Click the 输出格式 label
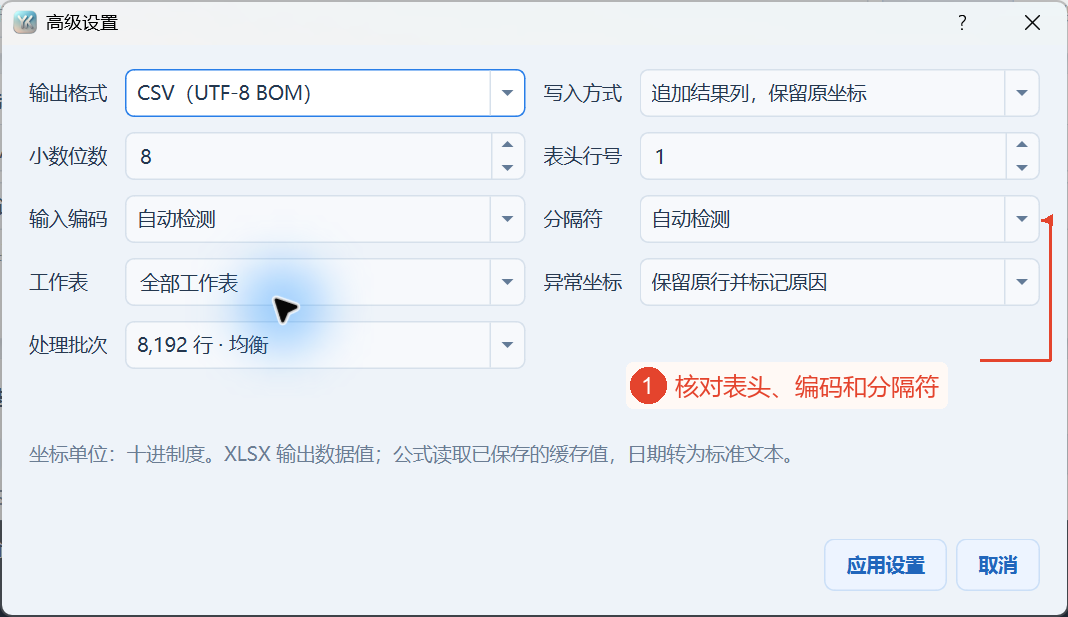The width and height of the screenshot is (1068, 617). pyautogui.click(x=68, y=93)
